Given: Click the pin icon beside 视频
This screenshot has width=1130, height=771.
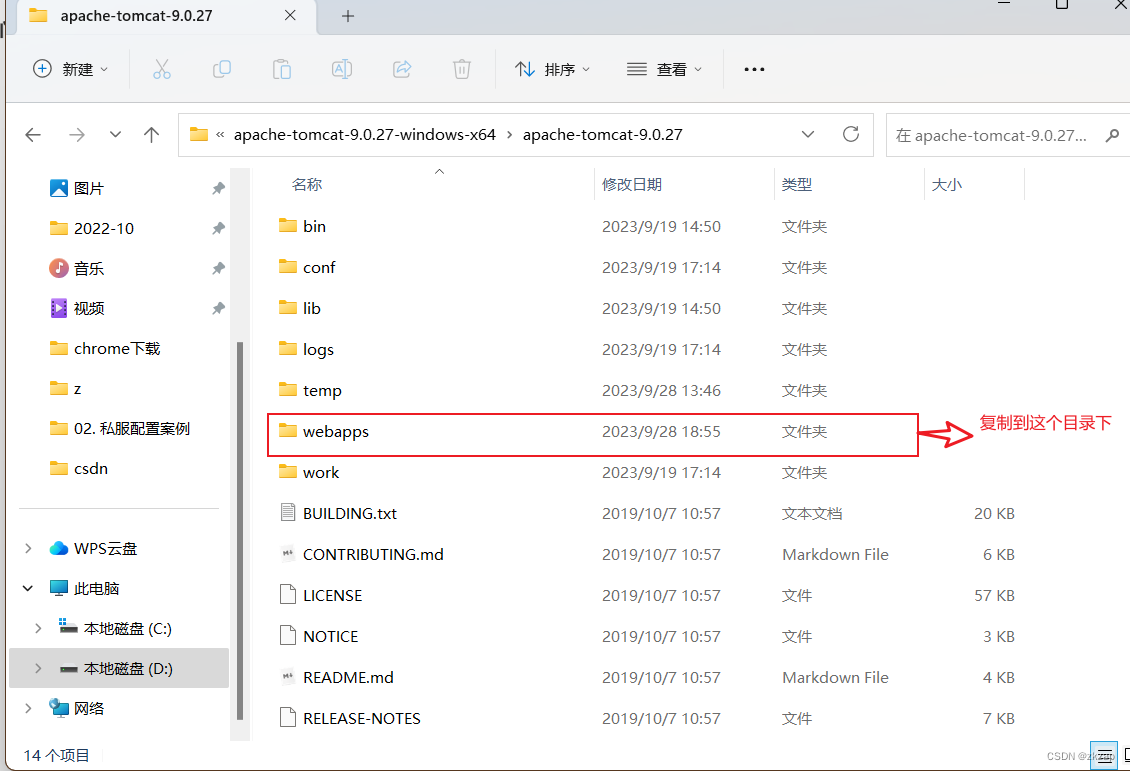Looking at the screenshot, I should coord(218,308).
